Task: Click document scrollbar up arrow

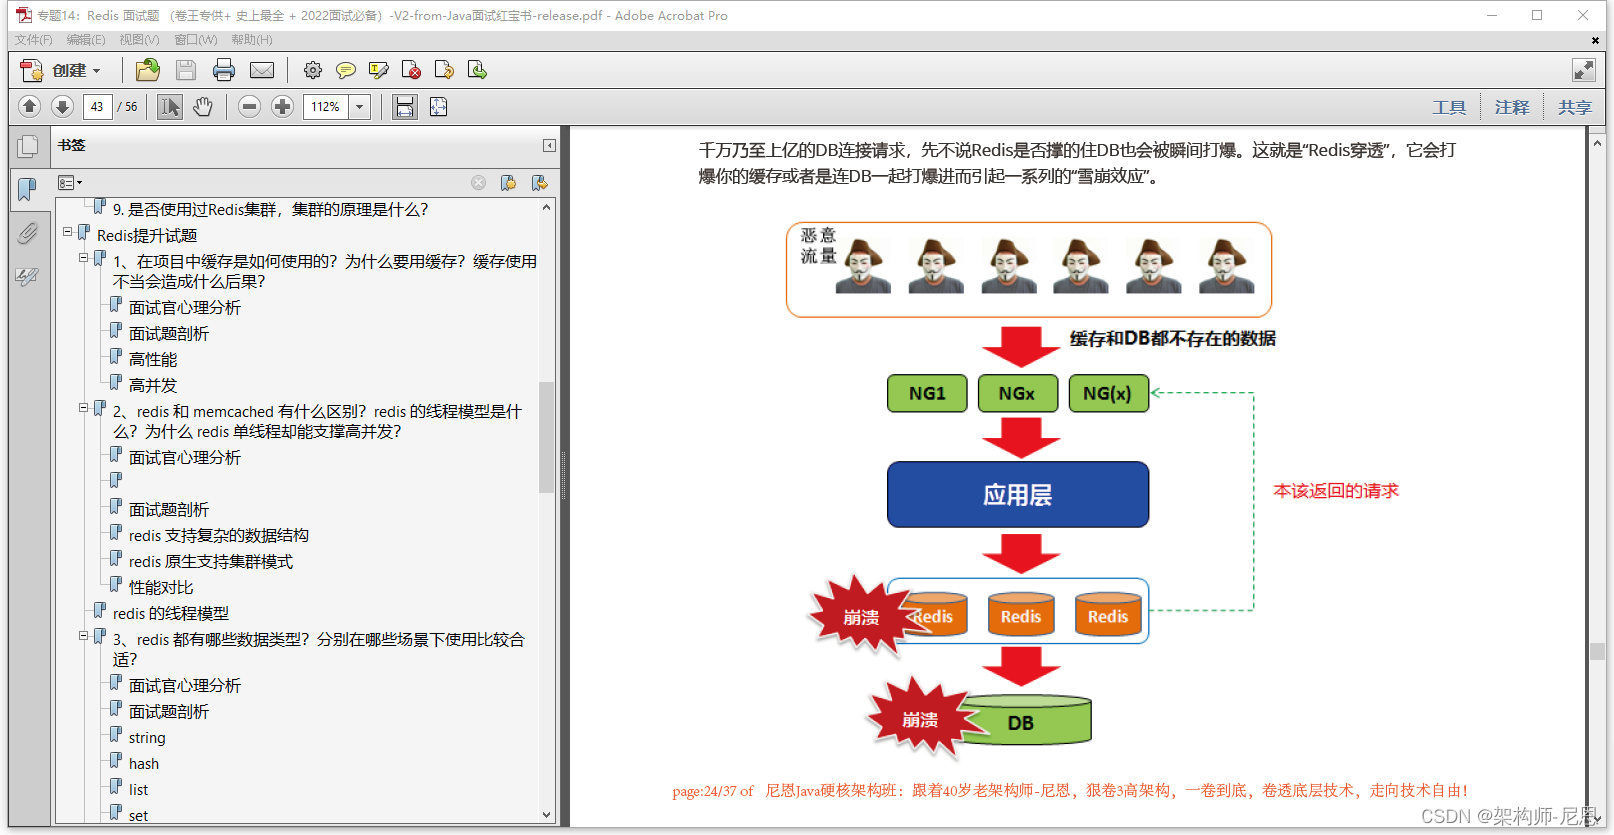Action: tap(1597, 143)
